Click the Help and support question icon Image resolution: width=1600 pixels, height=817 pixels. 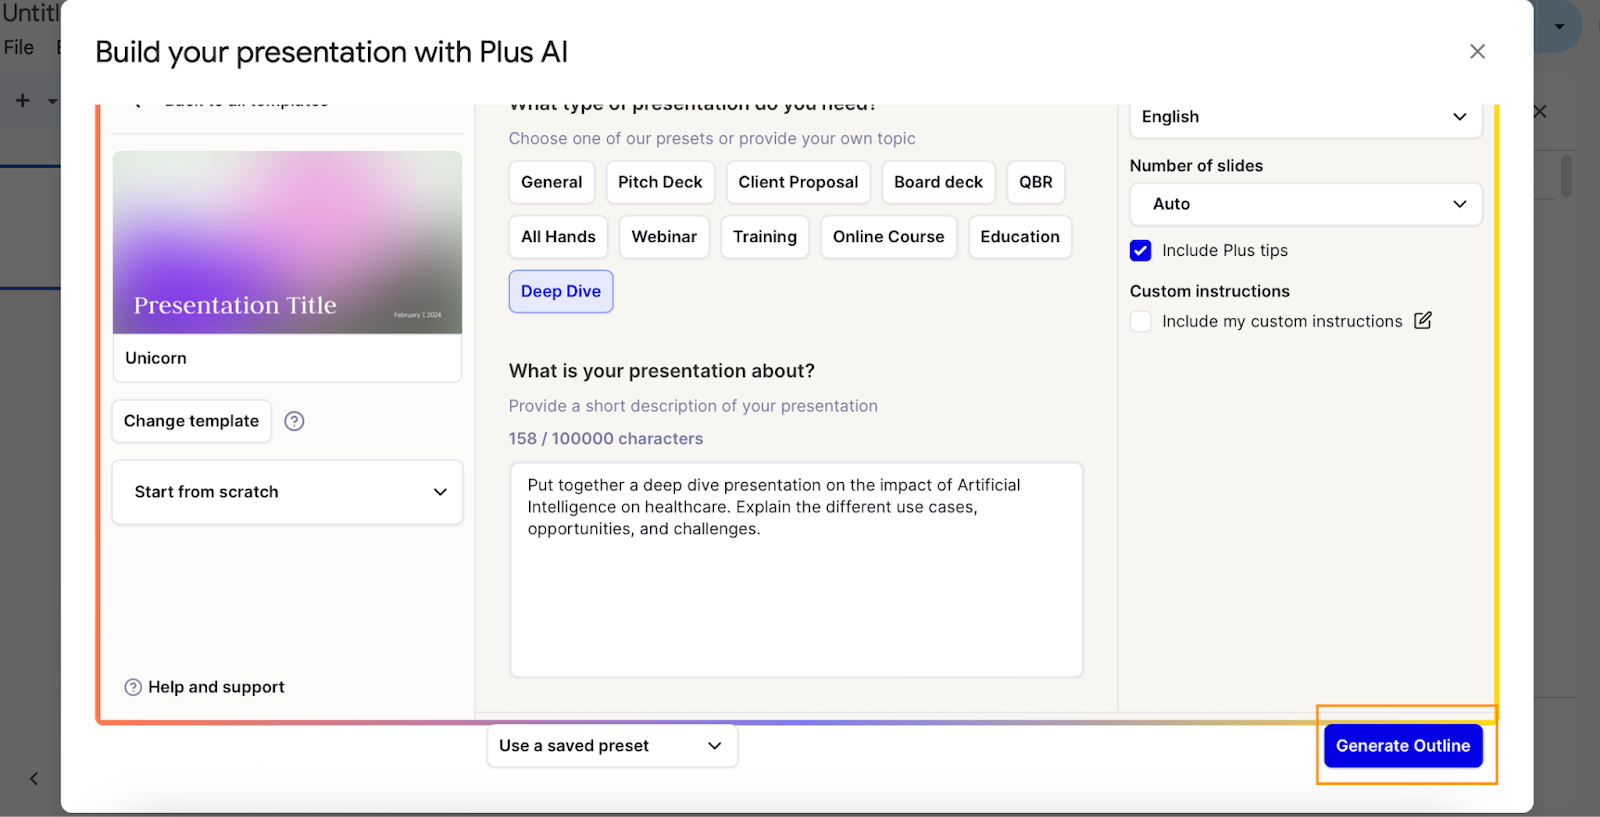coord(133,687)
